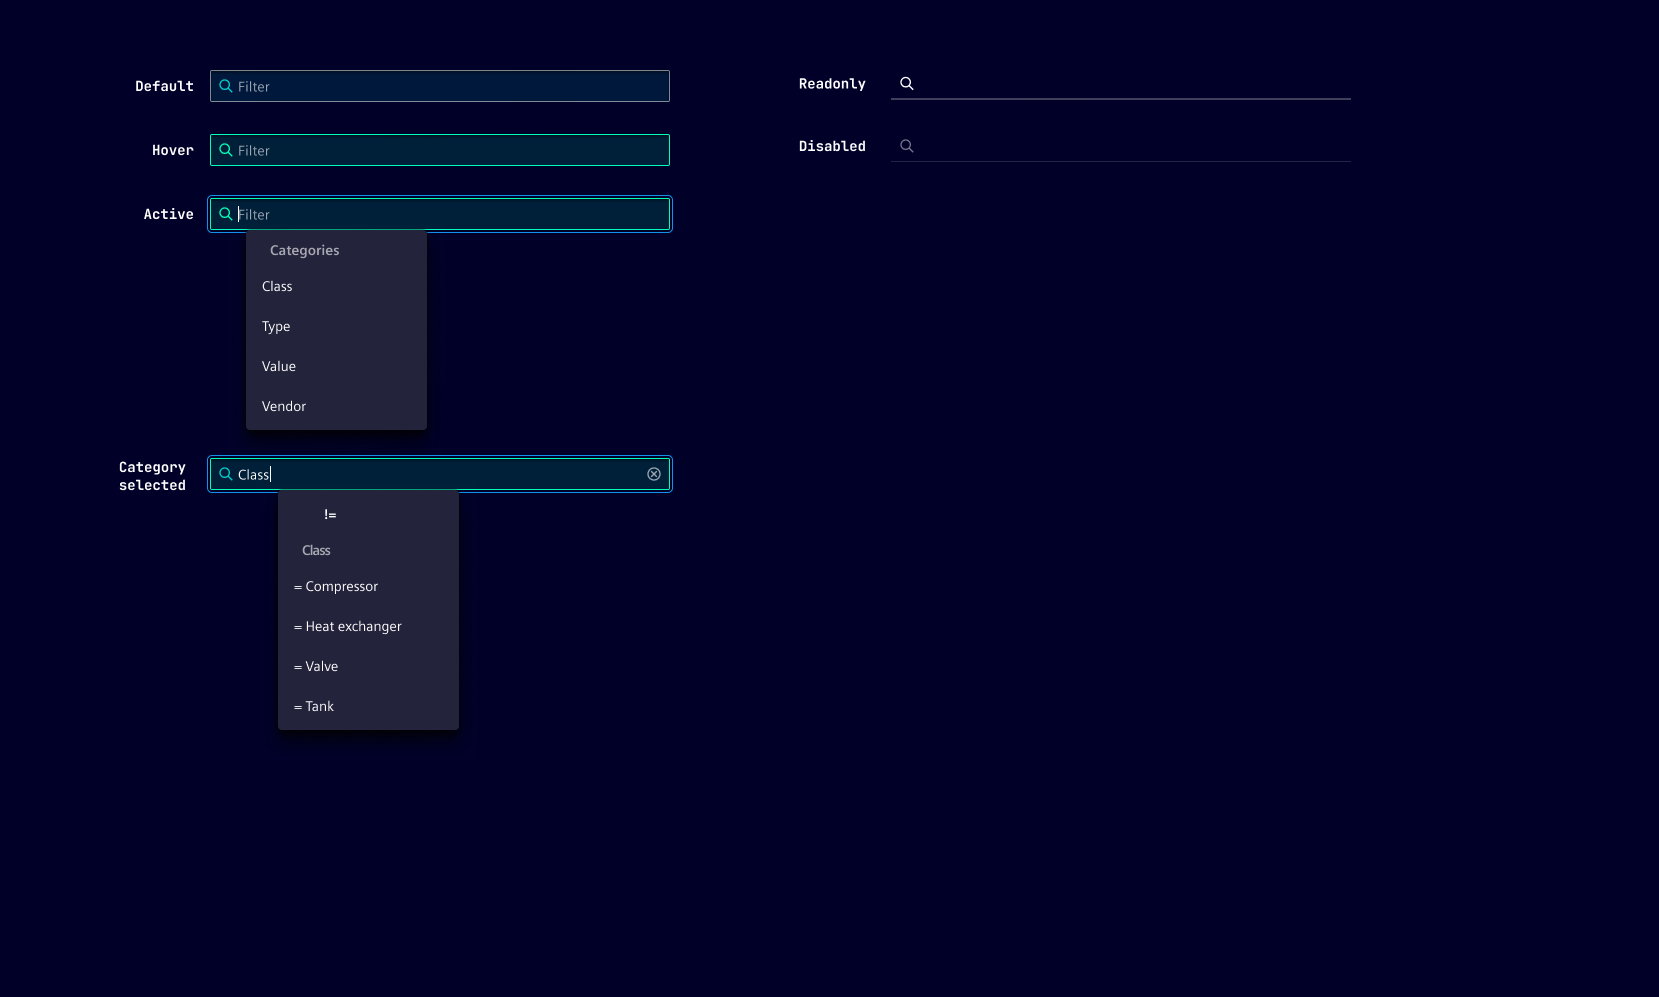Select the Class header in the operator dropdown

[x=316, y=550]
